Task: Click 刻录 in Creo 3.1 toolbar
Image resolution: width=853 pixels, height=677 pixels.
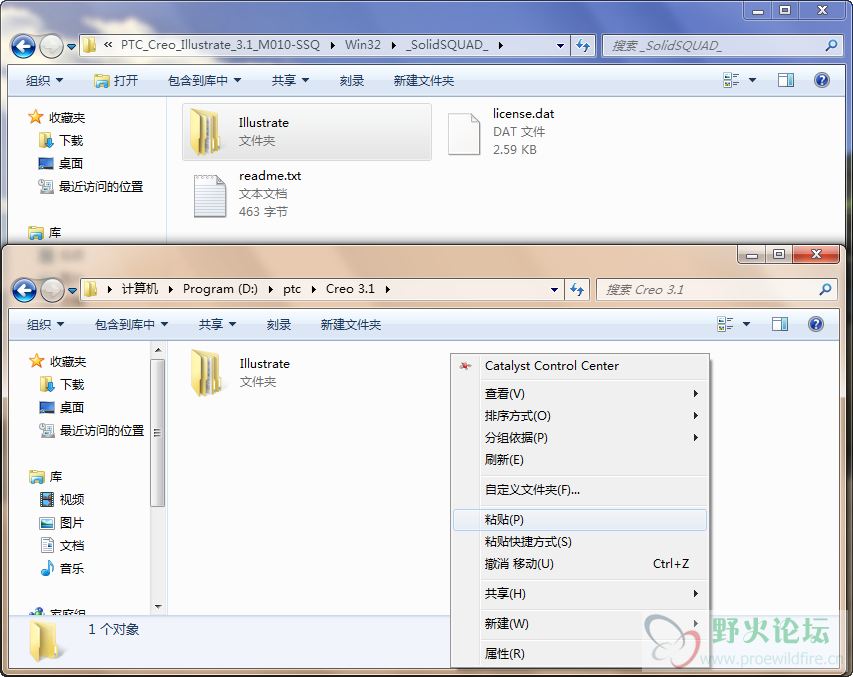Action: click(279, 324)
